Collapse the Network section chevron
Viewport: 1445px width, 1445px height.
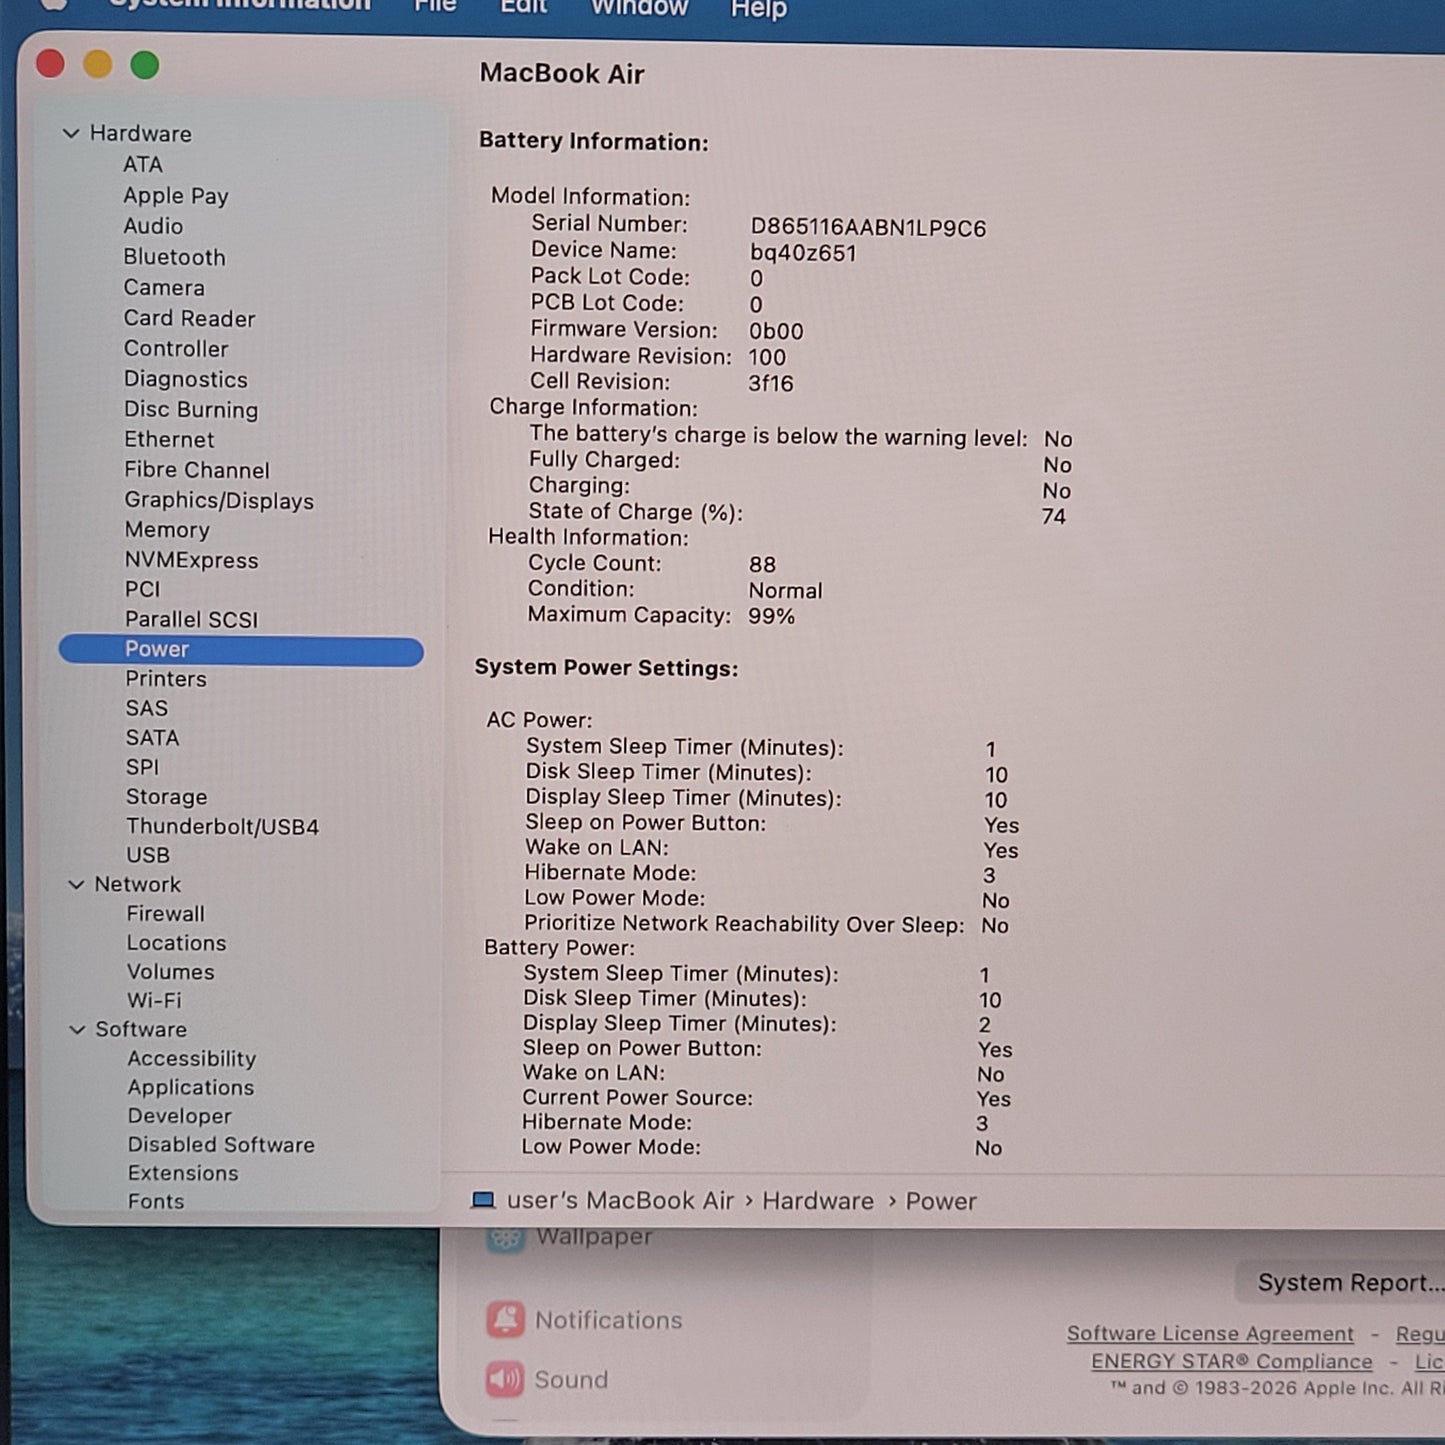(x=76, y=884)
